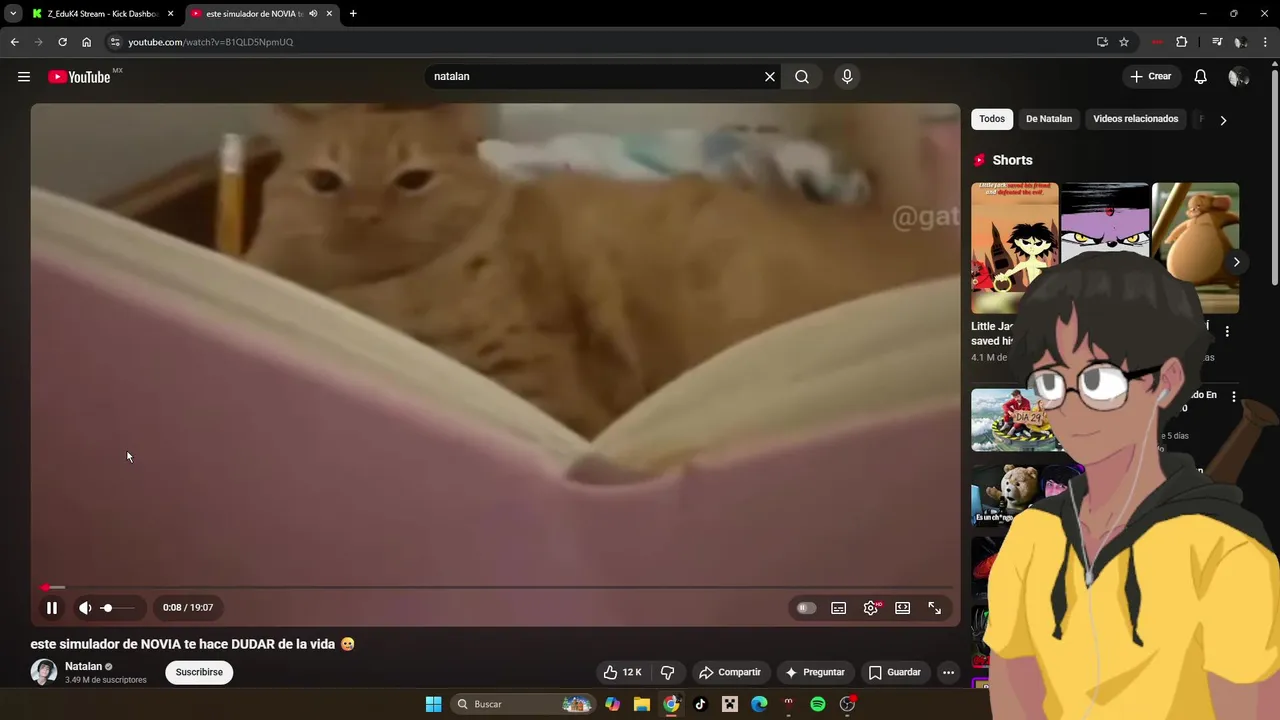
Task: Share video via Compartir
Action: point(730,673)
